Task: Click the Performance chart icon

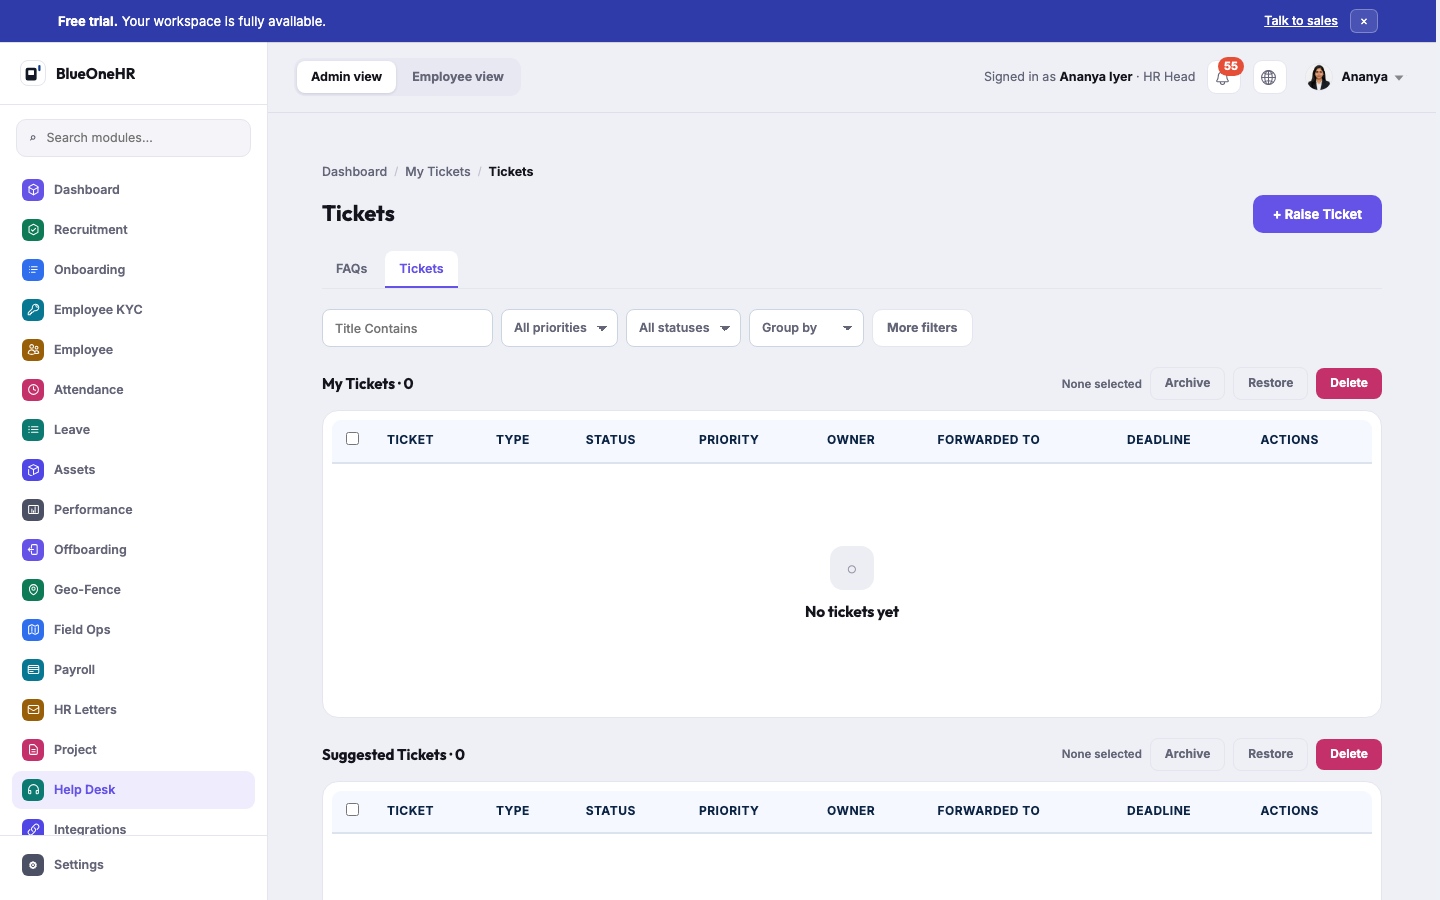Action: (x=33, y=509)
